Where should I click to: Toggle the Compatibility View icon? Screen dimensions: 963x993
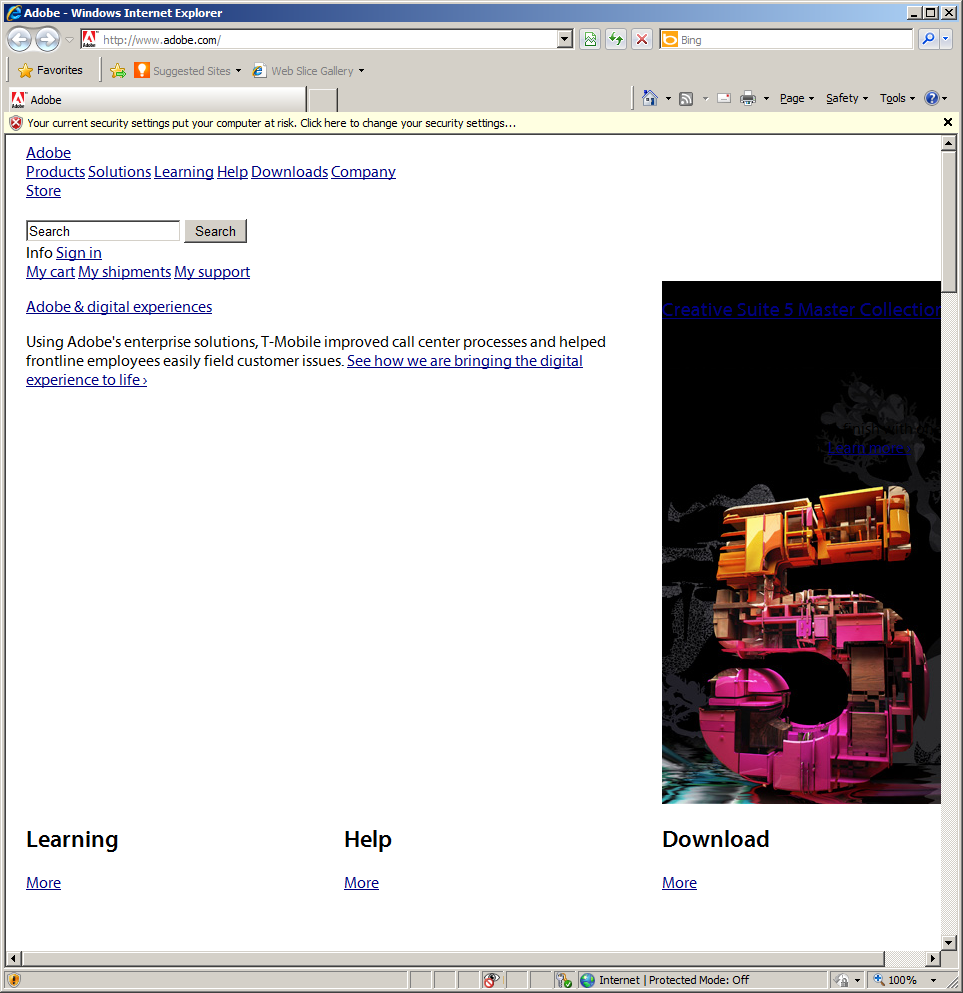click(x=590, y=39)
